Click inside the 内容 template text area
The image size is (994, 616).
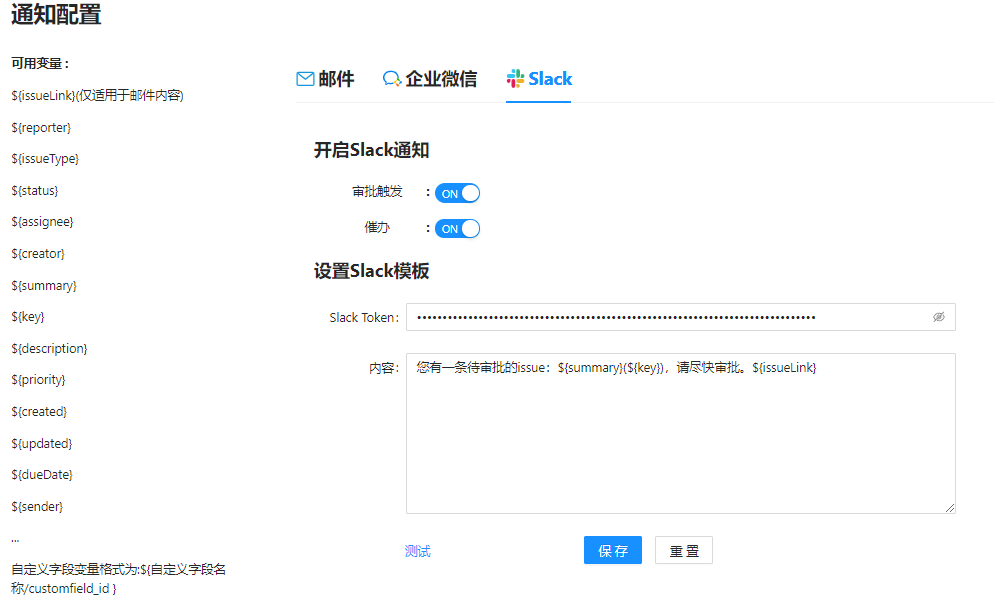(x=680, y=433)
